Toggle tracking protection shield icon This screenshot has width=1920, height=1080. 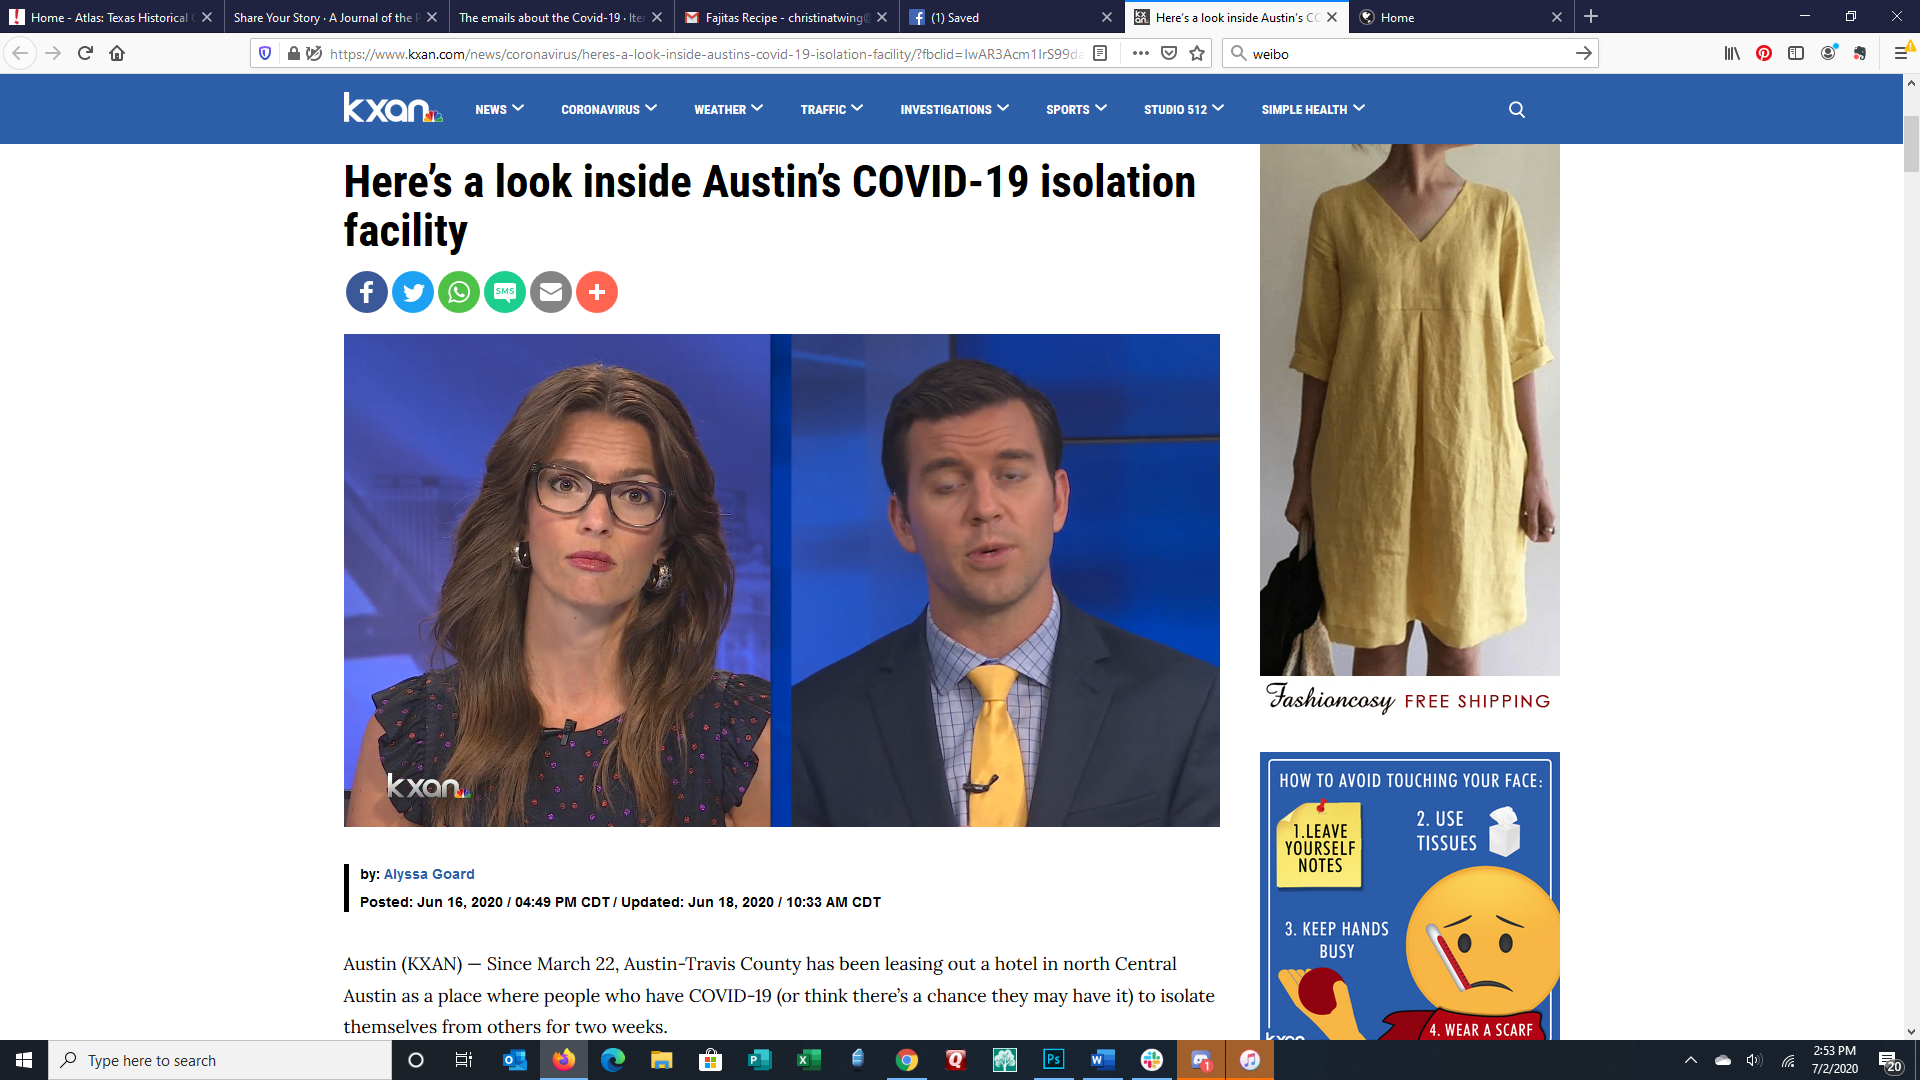tap(265, 54)
